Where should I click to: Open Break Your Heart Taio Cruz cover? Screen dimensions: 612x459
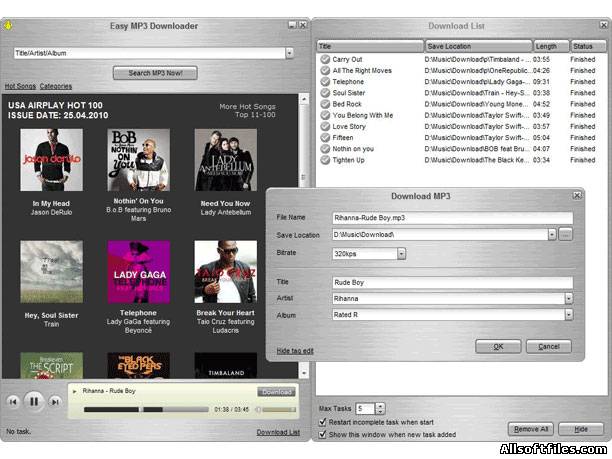click(226, 272)
